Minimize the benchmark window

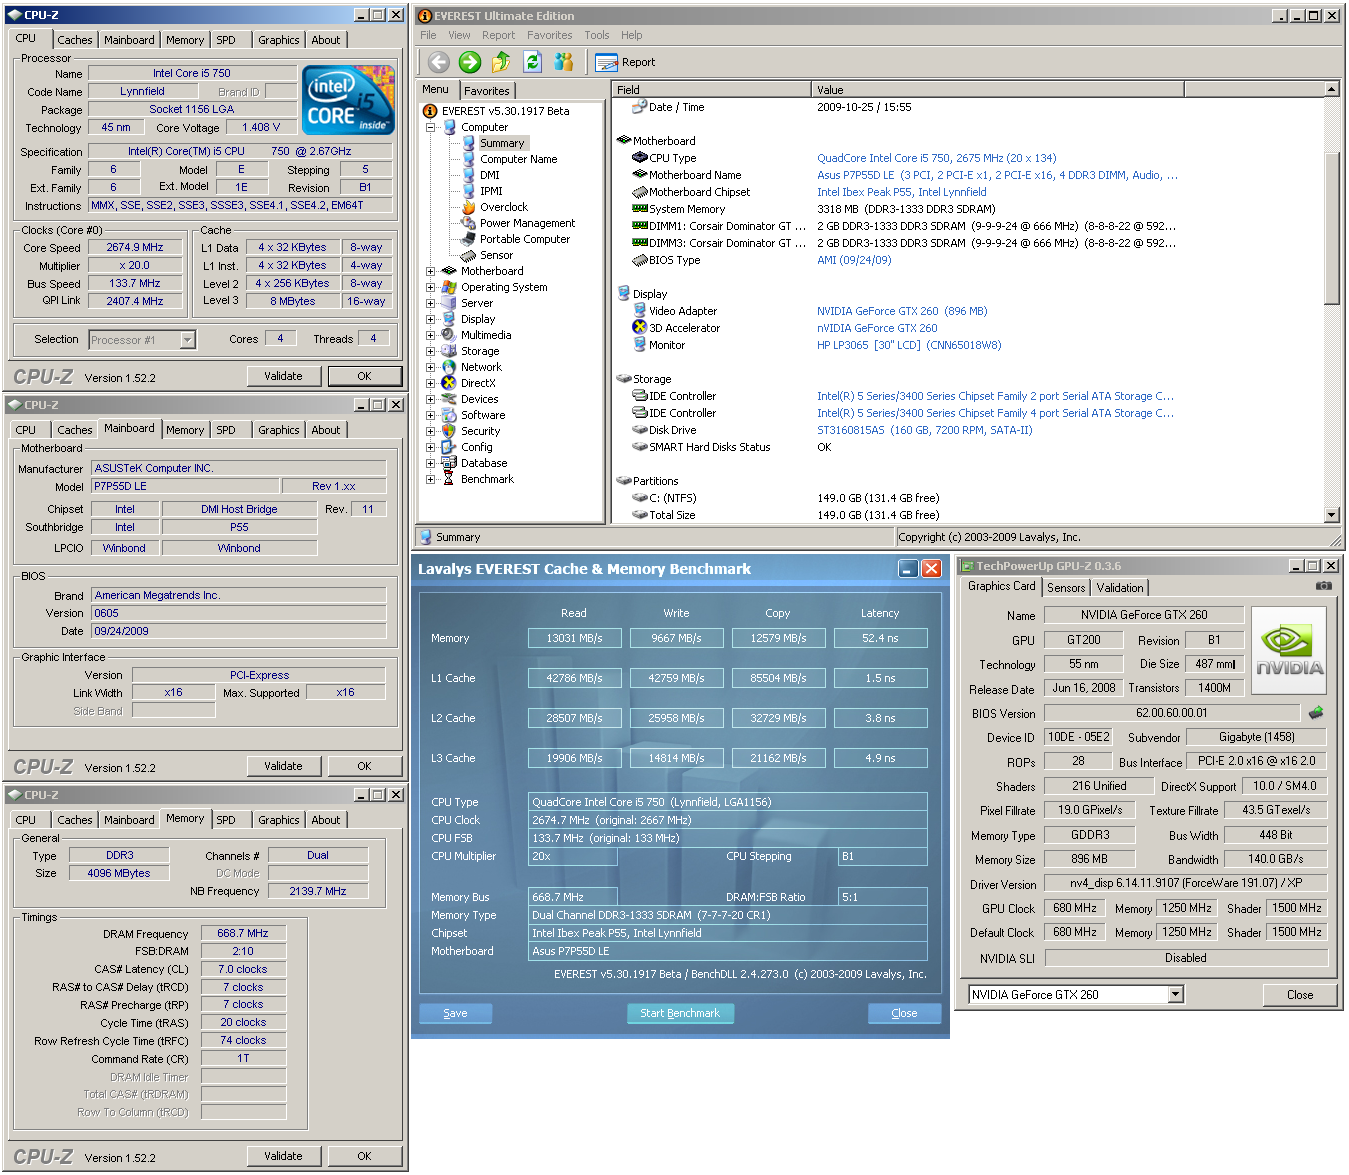tap(908, 569)
